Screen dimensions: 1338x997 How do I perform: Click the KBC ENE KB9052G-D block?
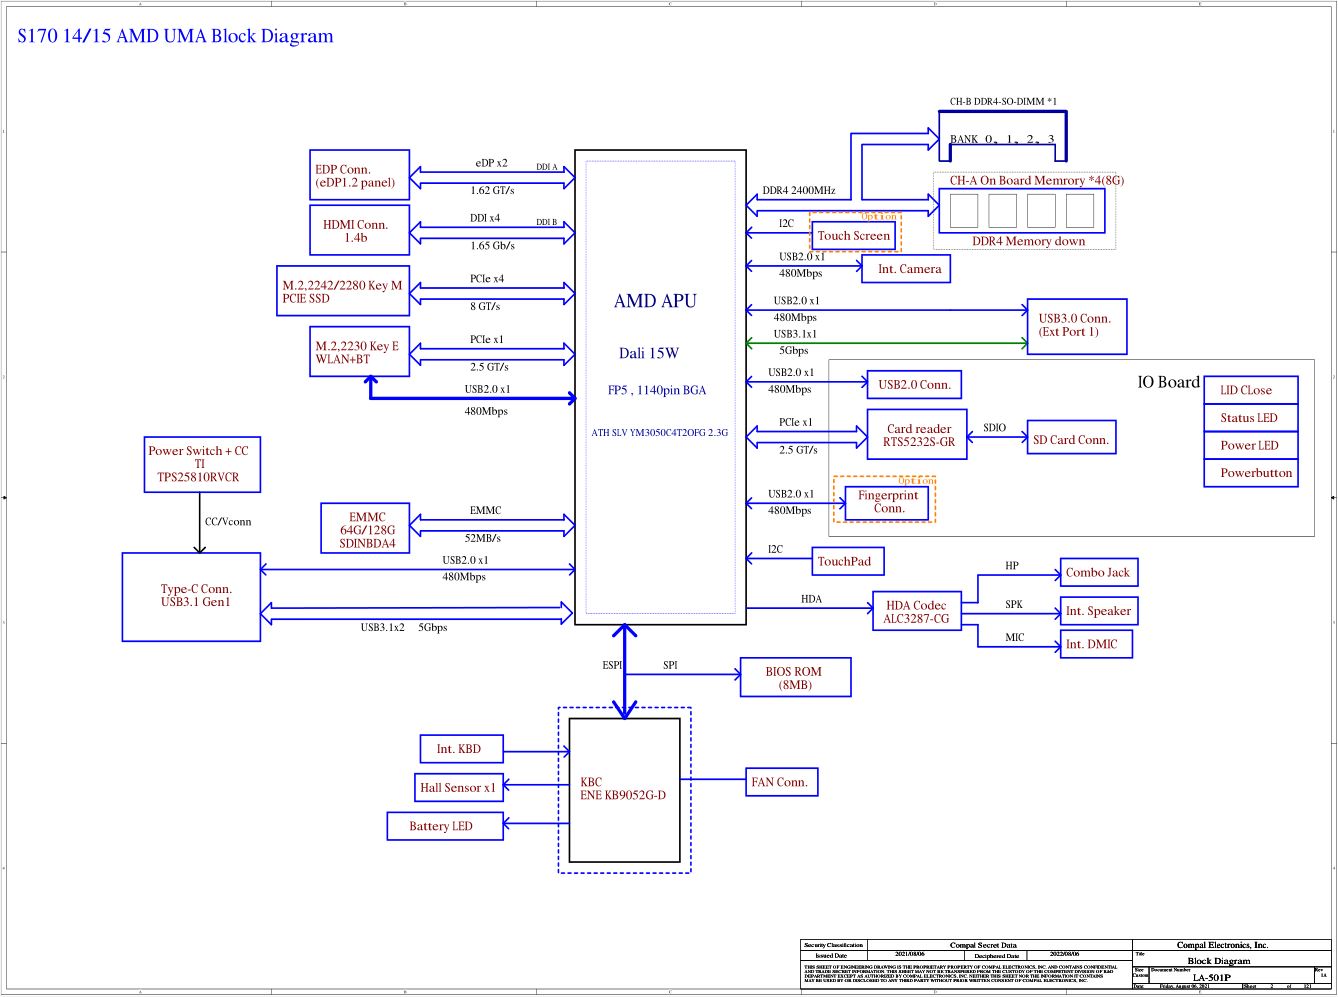coord(624,789)
